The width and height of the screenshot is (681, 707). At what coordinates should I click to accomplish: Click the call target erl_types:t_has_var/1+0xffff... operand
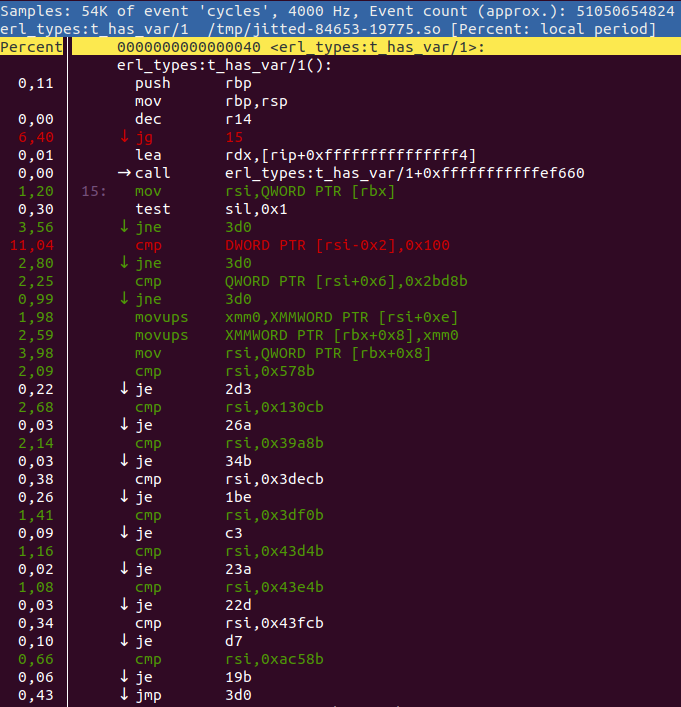click(405, 173)
